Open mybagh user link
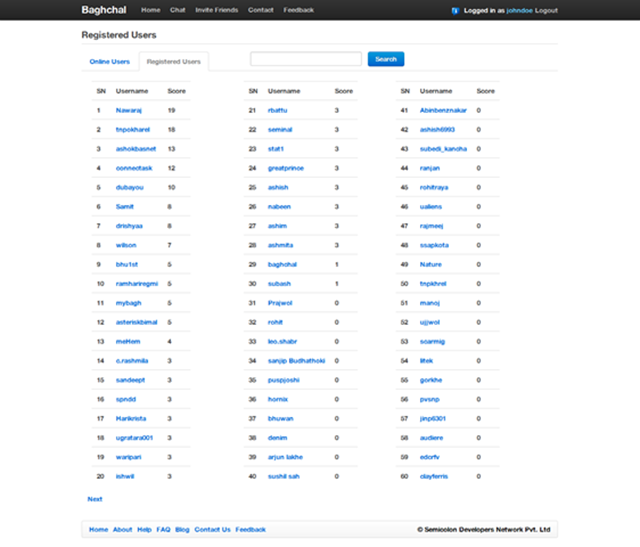 pyautogui.click(x=129, y=303)
